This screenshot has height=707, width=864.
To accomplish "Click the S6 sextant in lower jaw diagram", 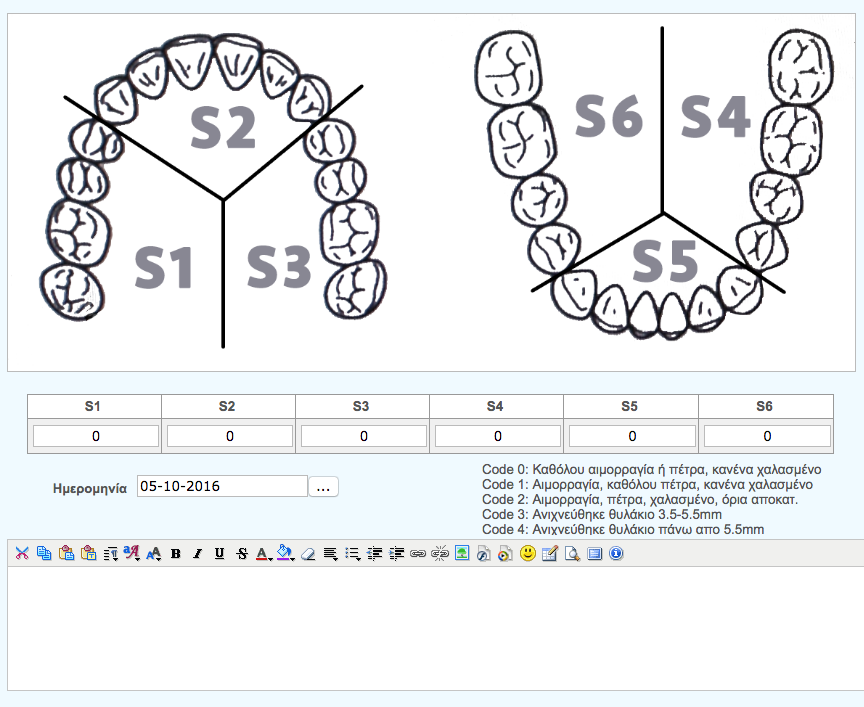I will tap(609, 116).
